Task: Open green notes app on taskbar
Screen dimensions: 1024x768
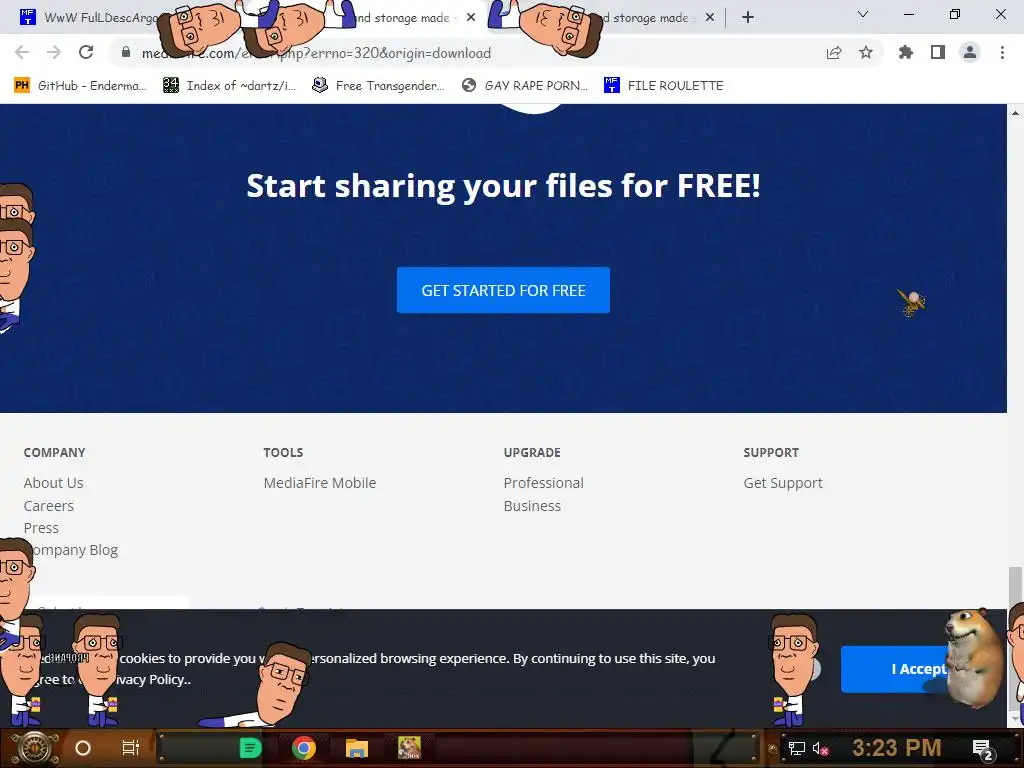Action: (x=250, y=748)
